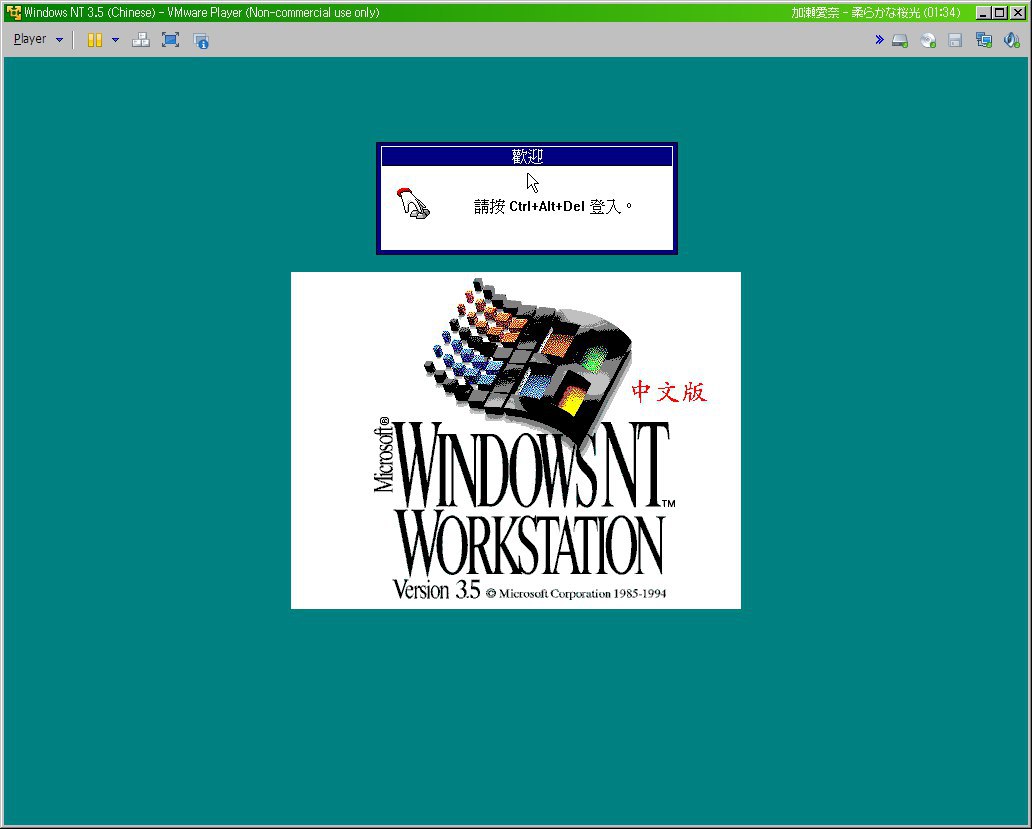The height and width of the screenshot is (829, 1032).
Task: Close the VMware Player window
Action: [x=1017, y=13]
